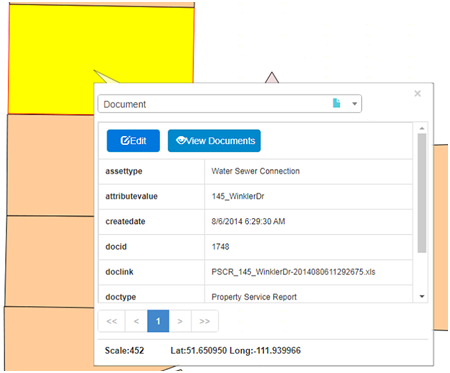
Task: Go to first page with << button
Action: 112,321
